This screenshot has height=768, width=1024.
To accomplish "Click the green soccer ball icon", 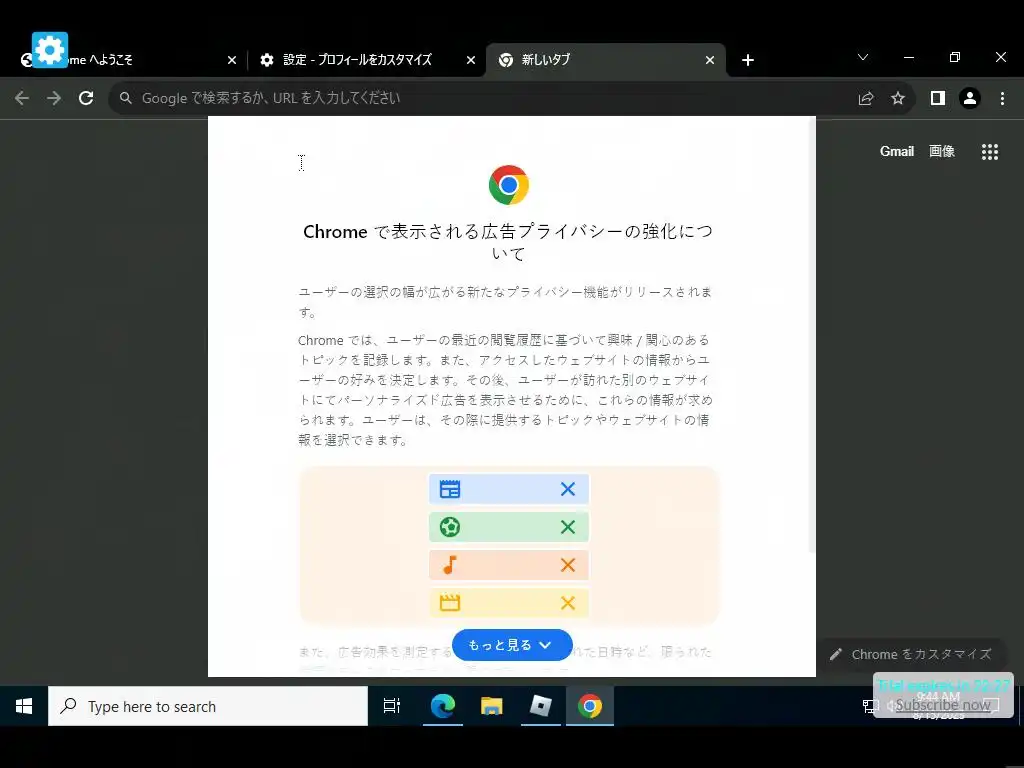I will [450, 527].
